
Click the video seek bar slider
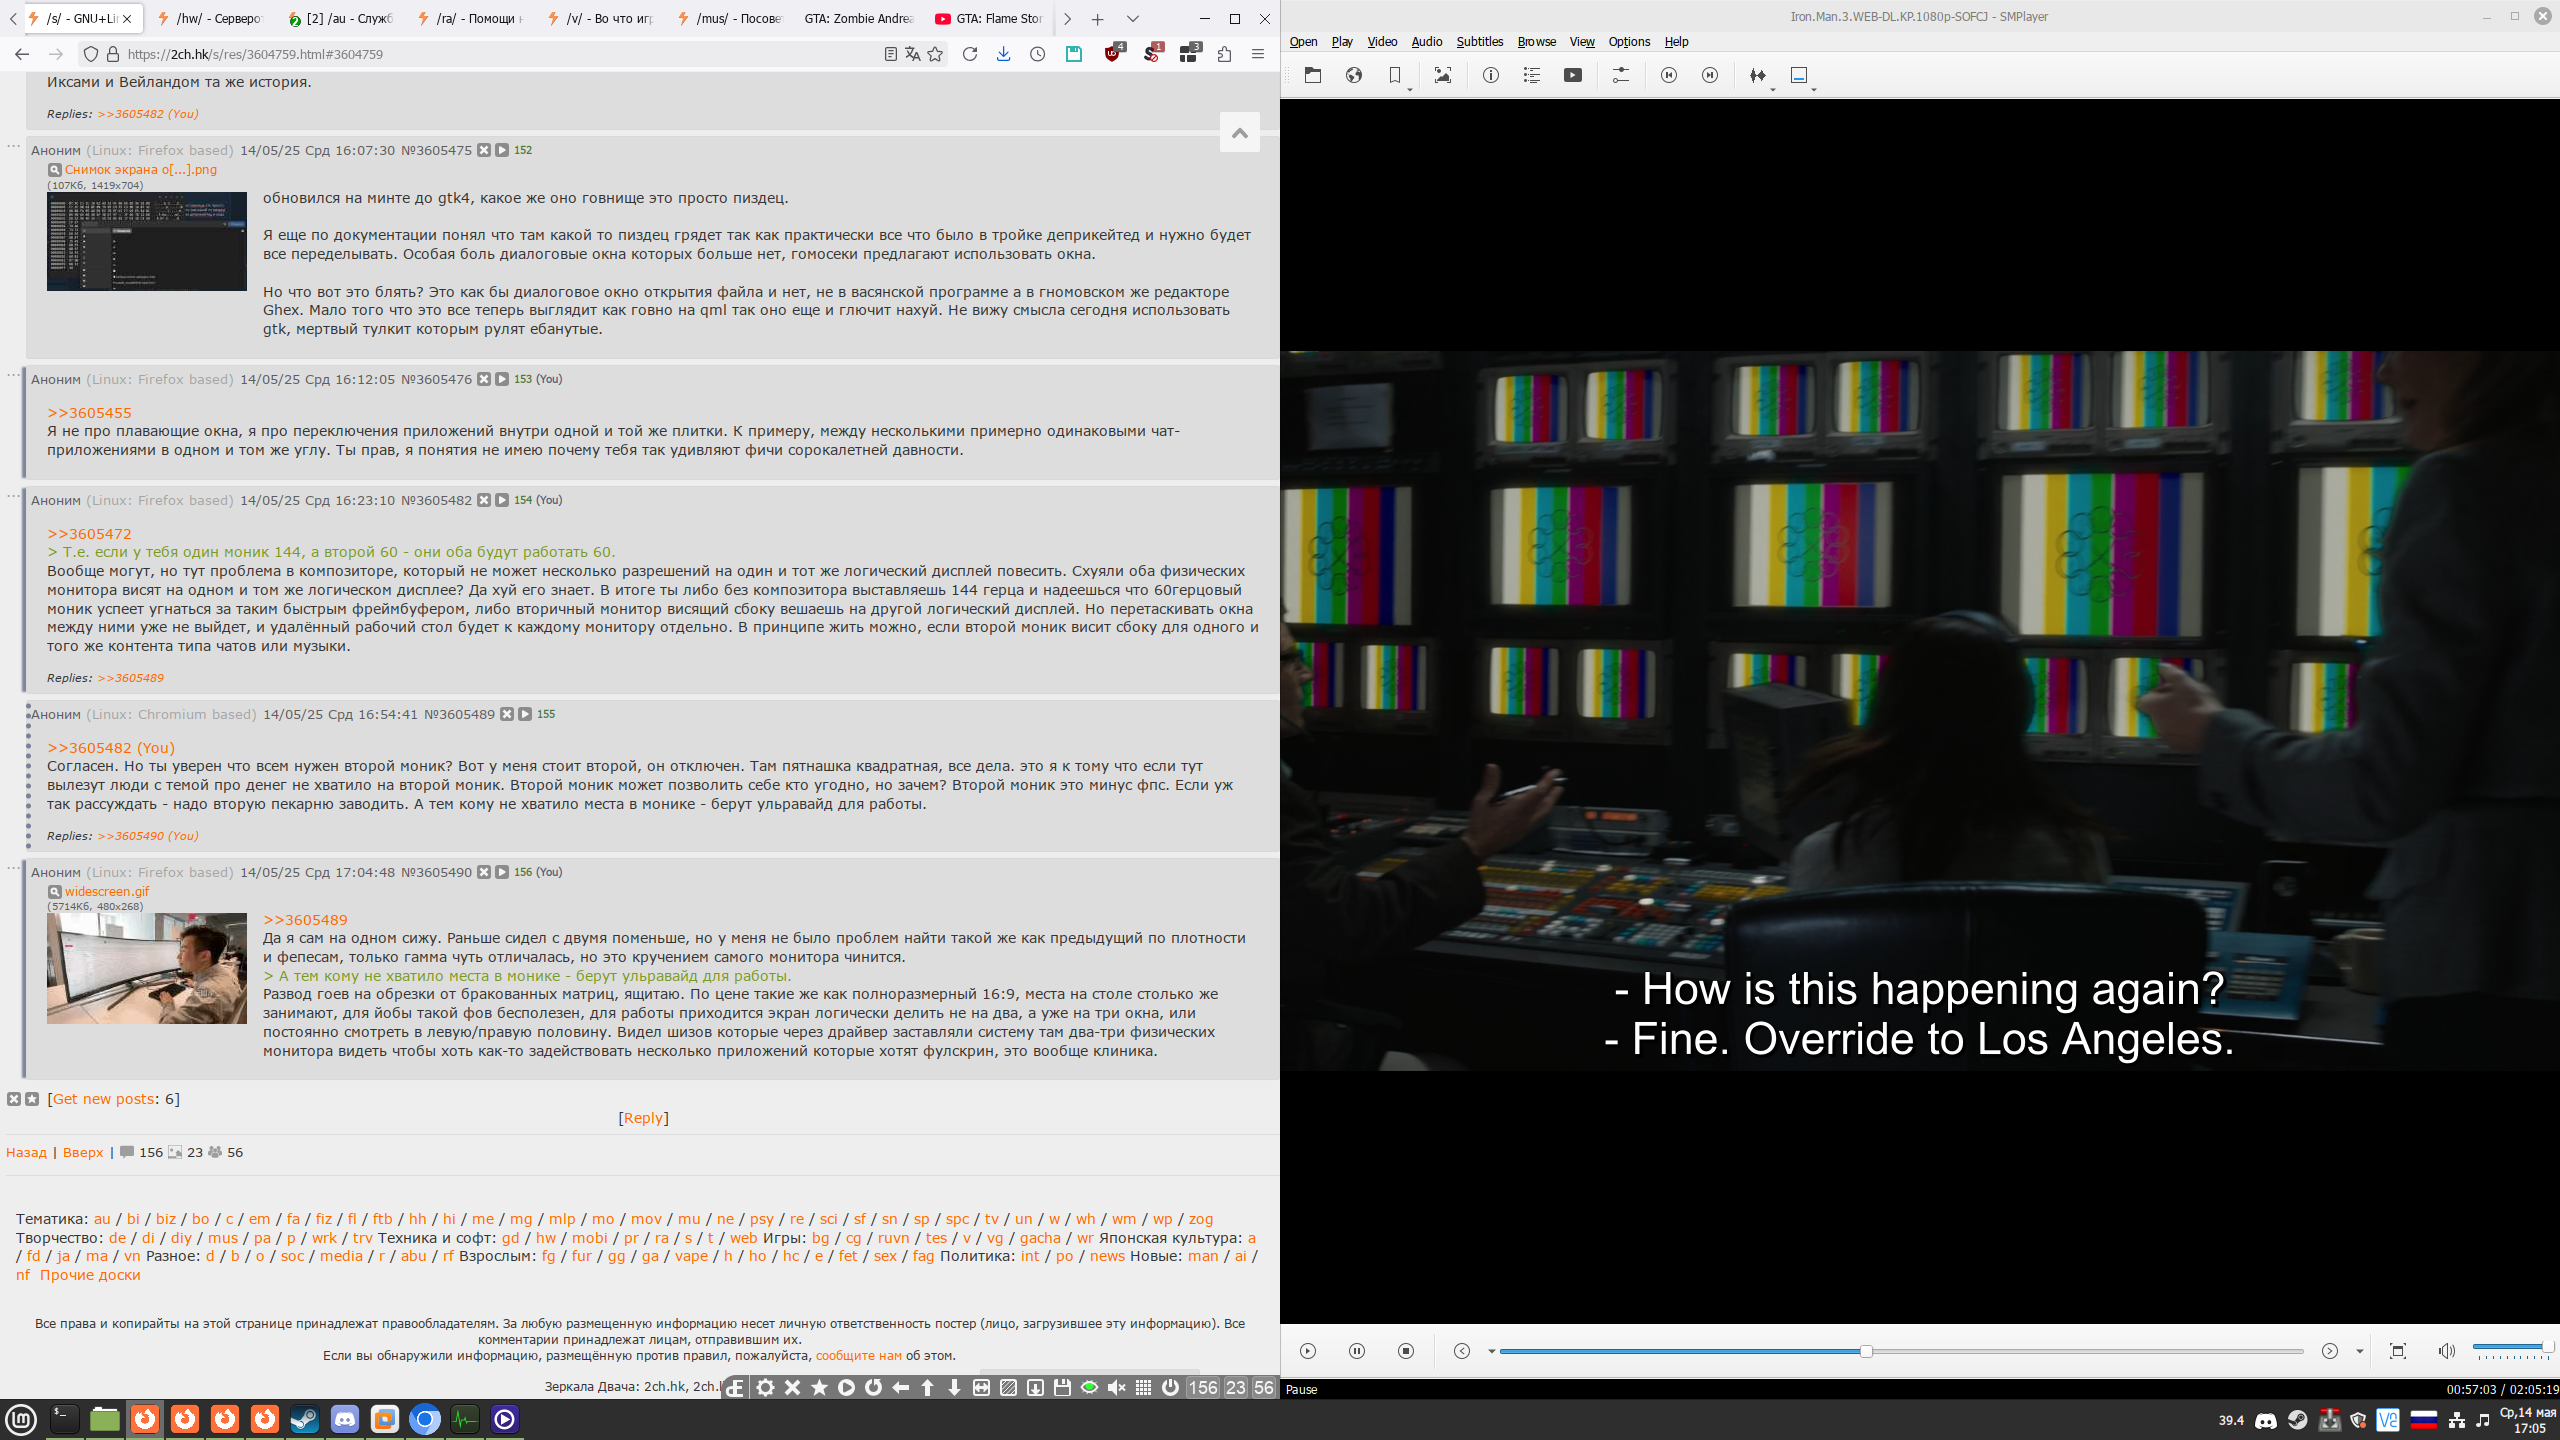coord(1865,1351)
